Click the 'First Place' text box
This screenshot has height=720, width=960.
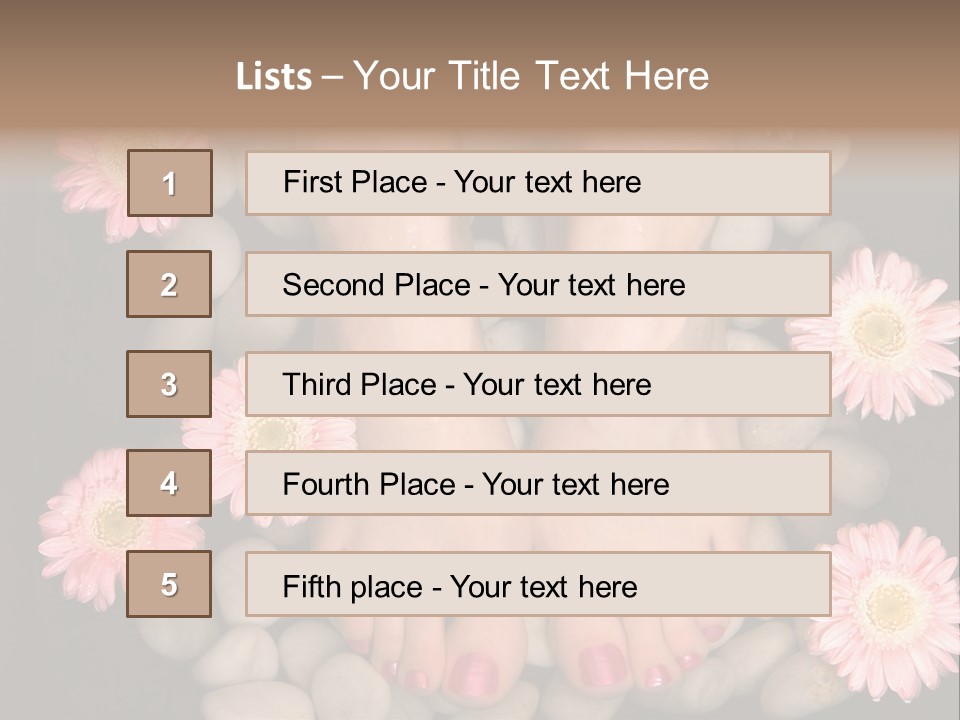[538, 183]
